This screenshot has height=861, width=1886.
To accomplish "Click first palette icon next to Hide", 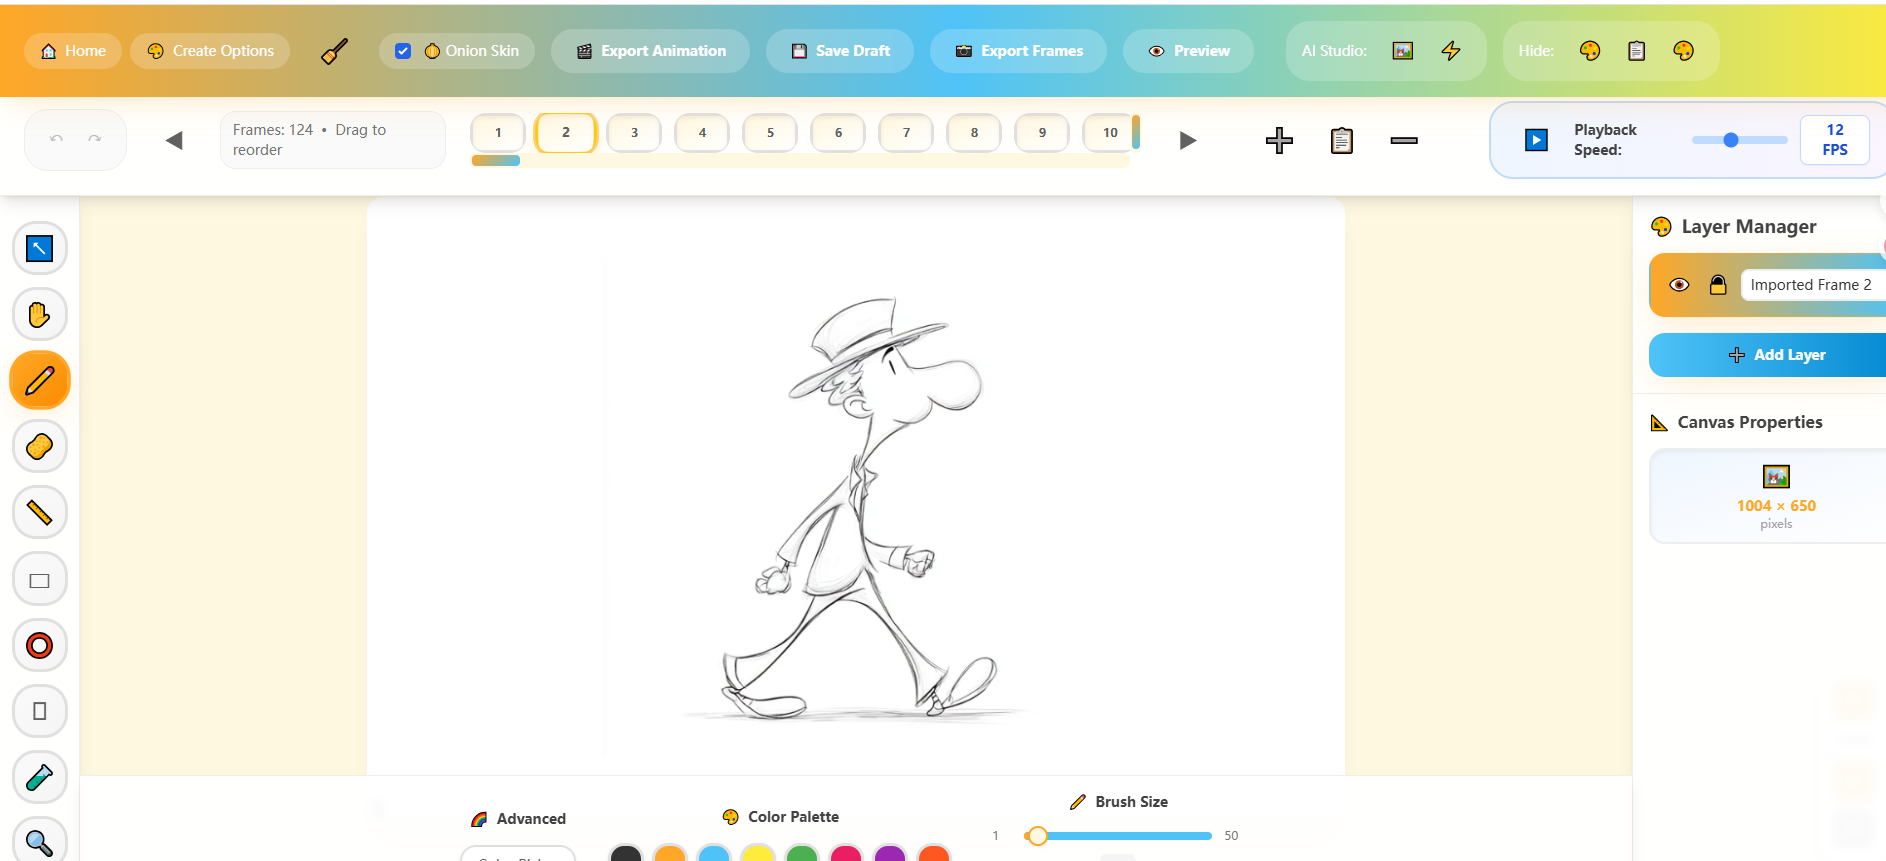I will pyautogui.click(x=1590, y=51).
